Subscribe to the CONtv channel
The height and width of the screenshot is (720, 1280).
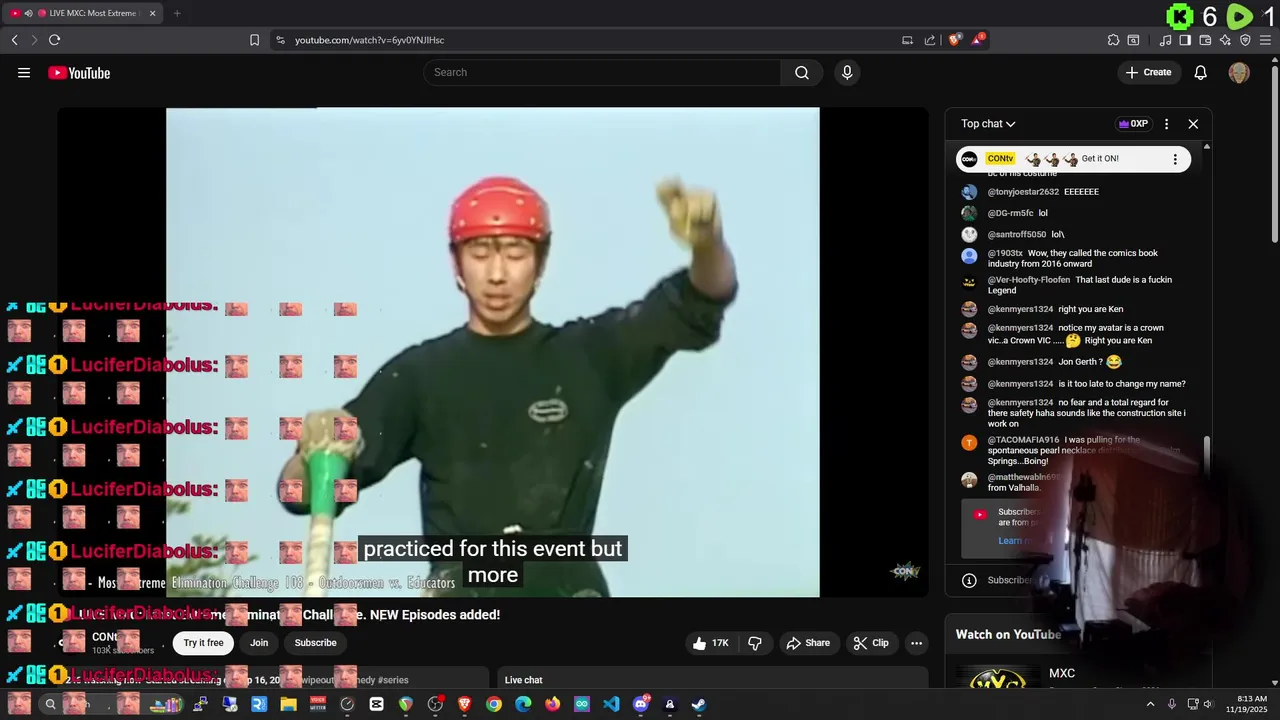[315, 643]
